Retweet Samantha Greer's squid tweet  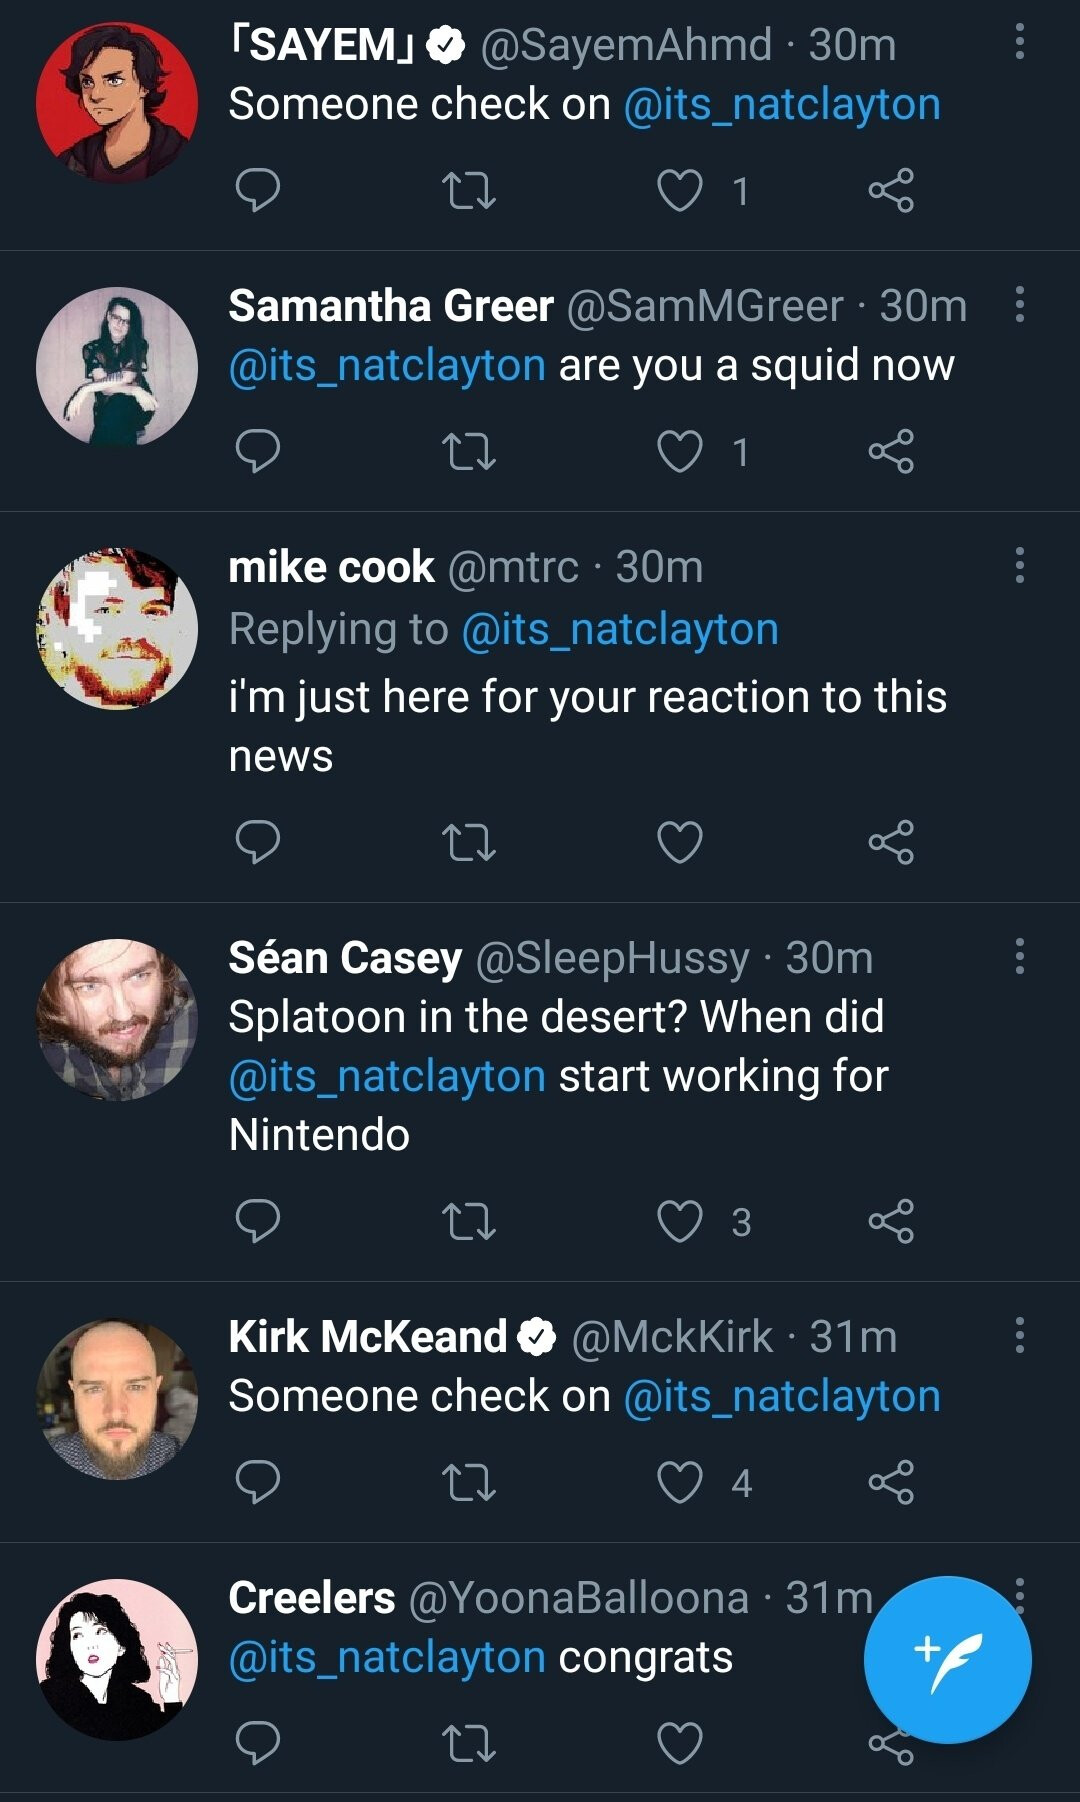pyautogui.click(x=468, y=451)
